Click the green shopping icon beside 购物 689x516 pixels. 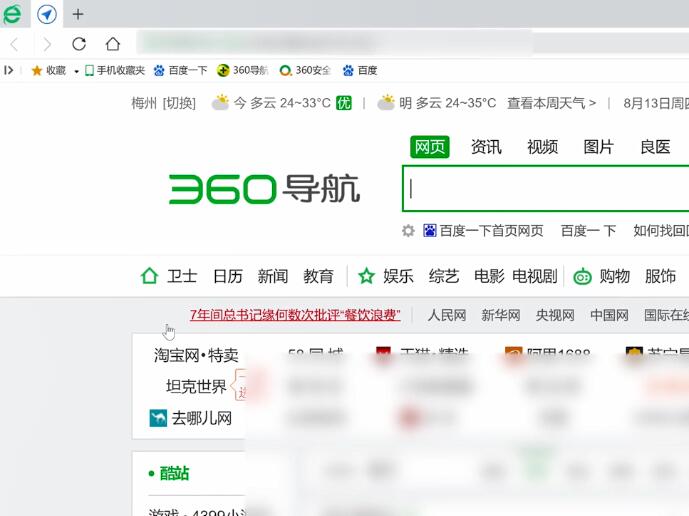pyautogui.click(x=583, y=276)
